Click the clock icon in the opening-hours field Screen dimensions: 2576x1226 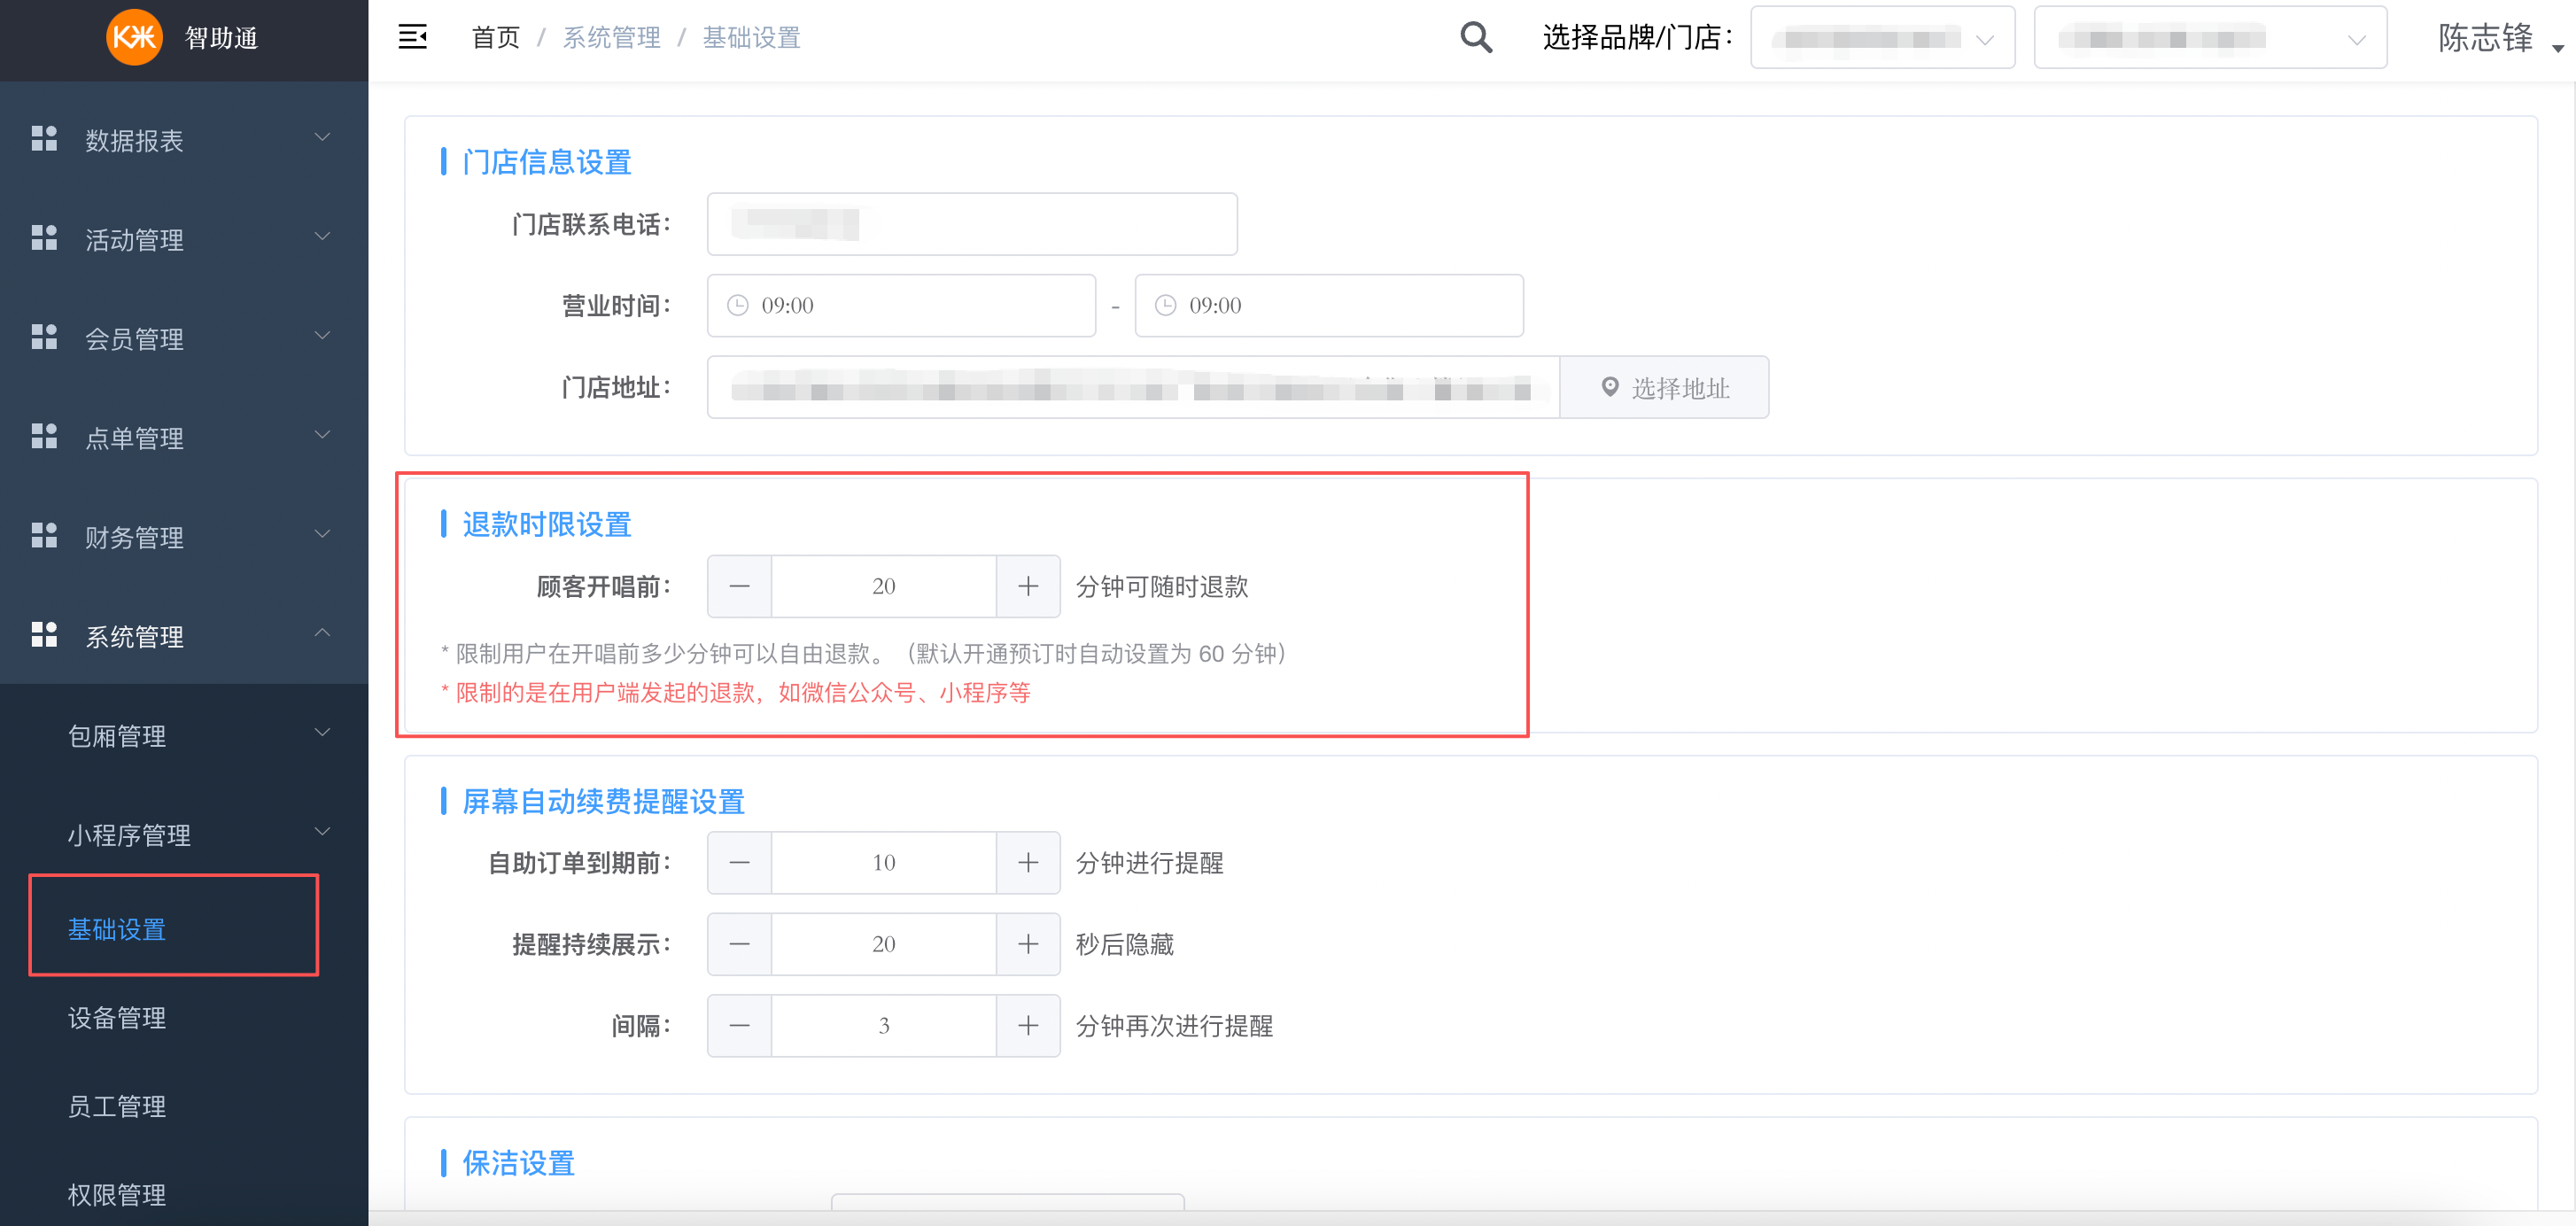pyautogui.click(x=738, y=305)
